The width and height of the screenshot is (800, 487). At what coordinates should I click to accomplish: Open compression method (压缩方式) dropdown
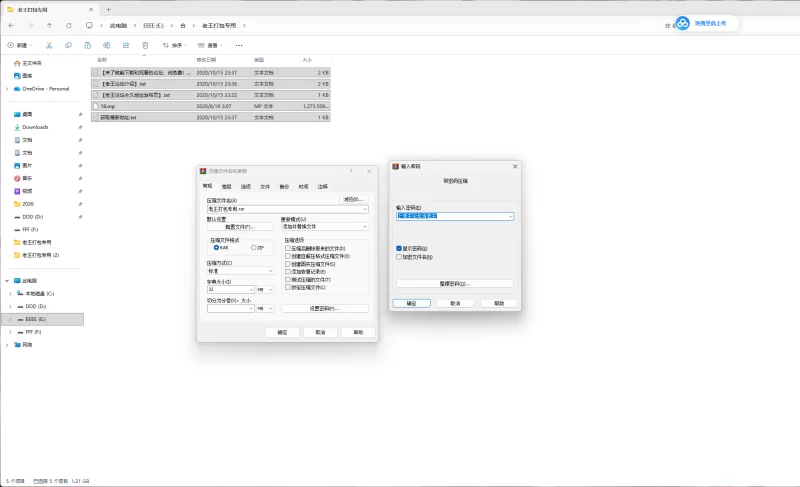[270, 271]
